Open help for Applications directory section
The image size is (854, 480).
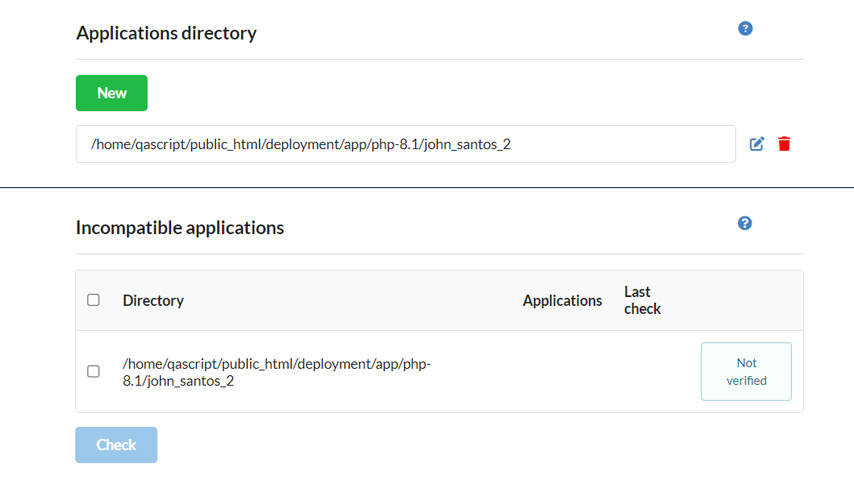click(745, 28)
